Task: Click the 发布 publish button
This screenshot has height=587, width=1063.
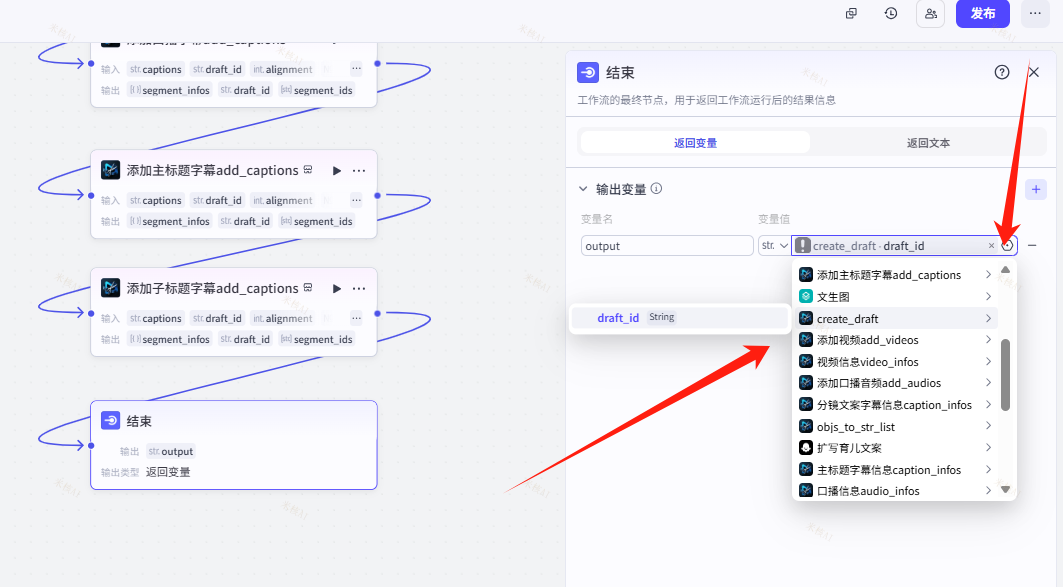Action: point(983,14)
